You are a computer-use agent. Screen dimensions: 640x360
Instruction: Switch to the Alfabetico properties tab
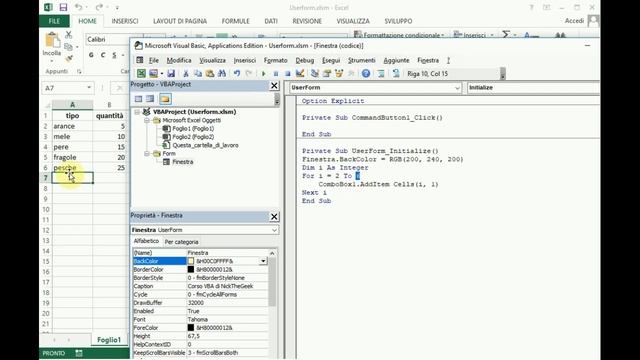(x=146, y=241)
